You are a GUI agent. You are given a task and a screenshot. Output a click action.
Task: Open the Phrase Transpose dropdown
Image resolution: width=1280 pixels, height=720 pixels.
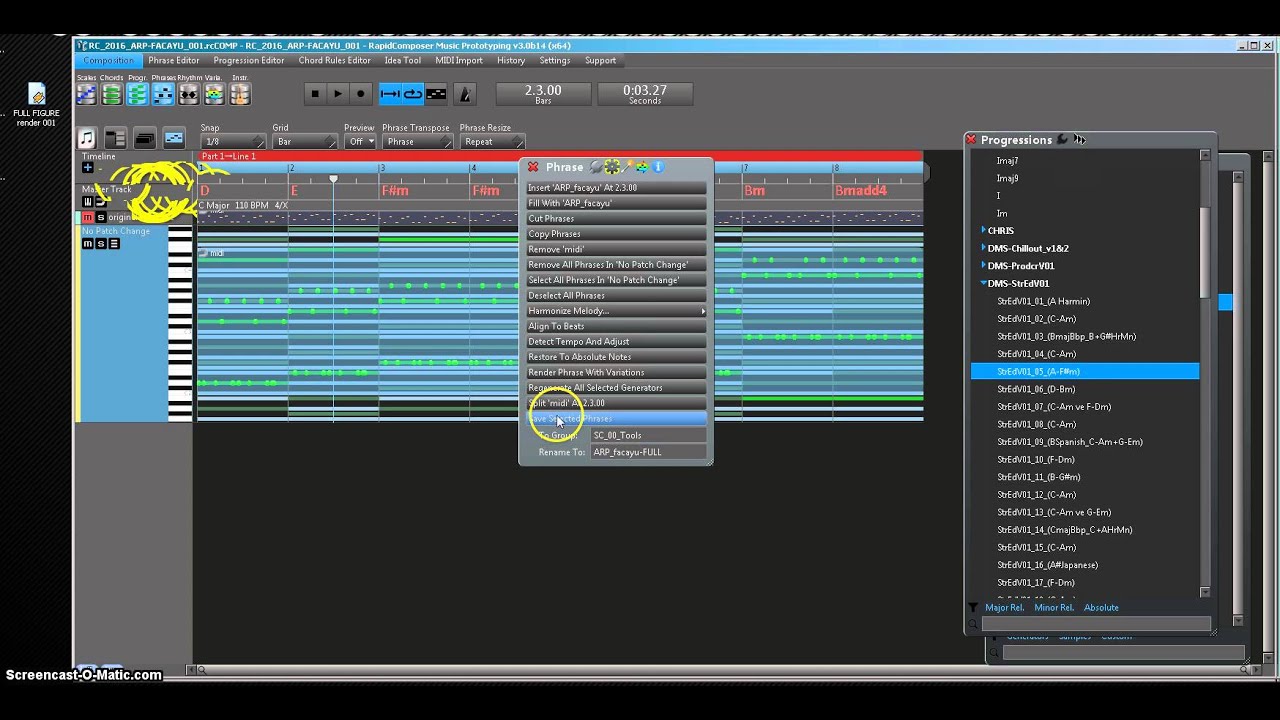click(x=417, y=142)
